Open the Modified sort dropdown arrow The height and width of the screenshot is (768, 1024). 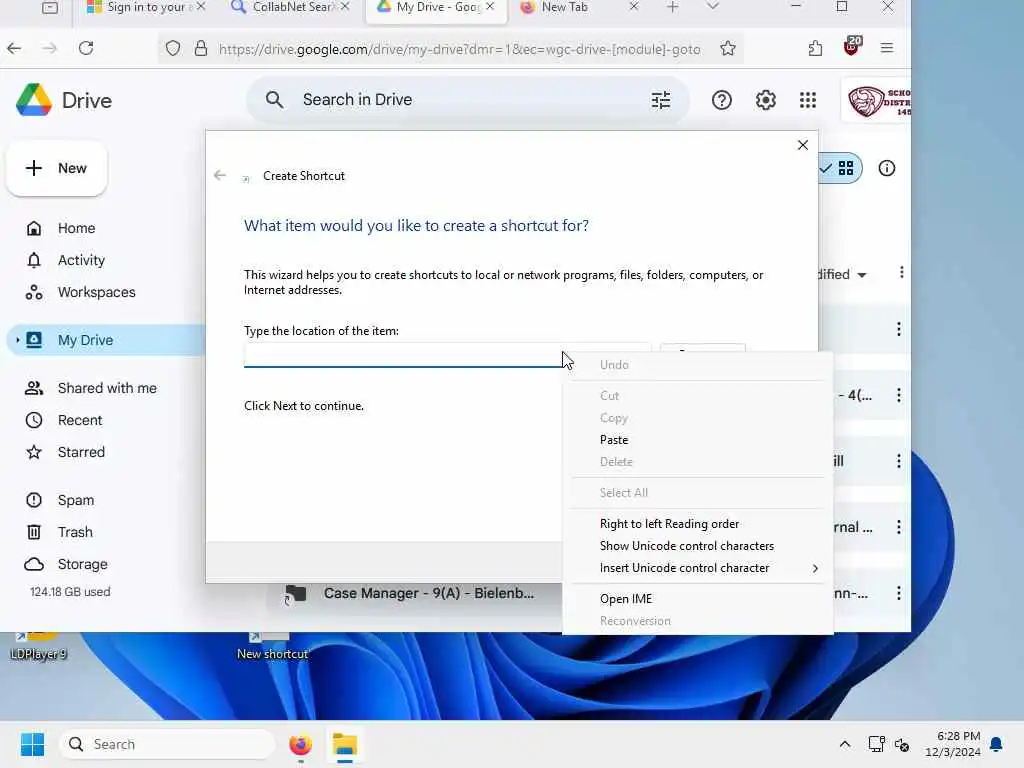click(x=861, y=275)
